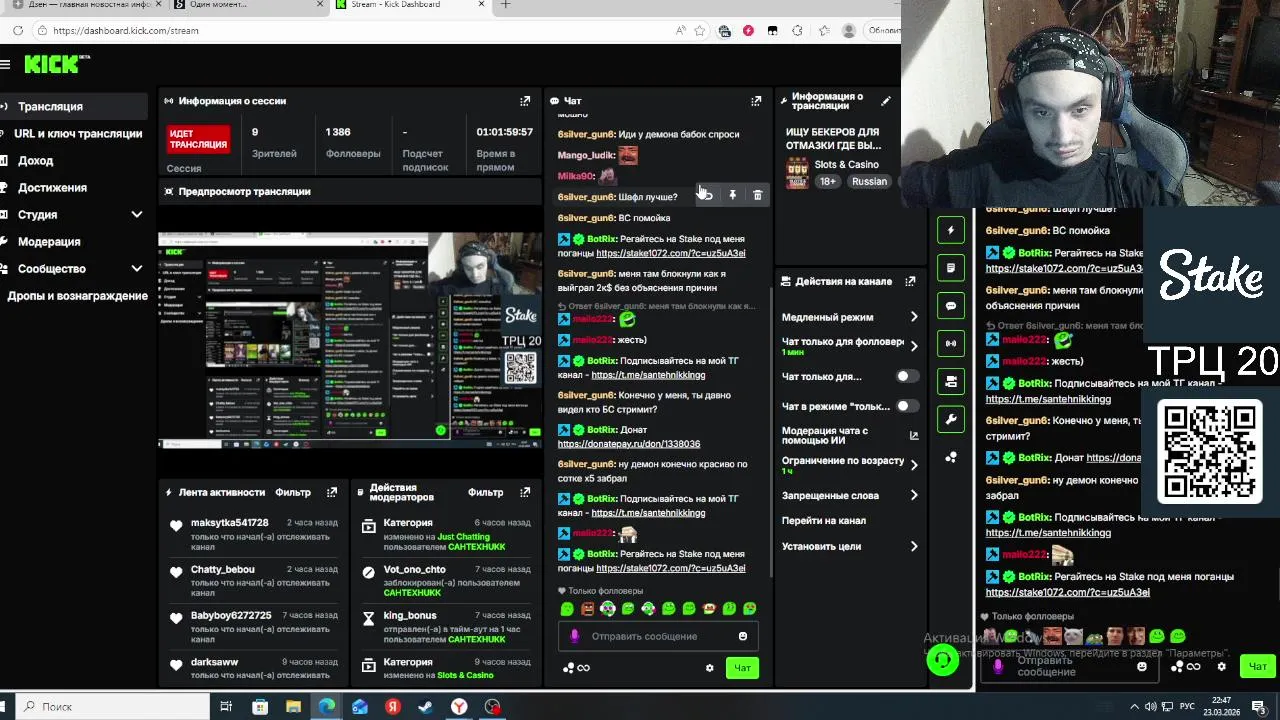Click the stream preview thumbnail
Viewport: 1280px width, 720px height.
pos(350,341)
